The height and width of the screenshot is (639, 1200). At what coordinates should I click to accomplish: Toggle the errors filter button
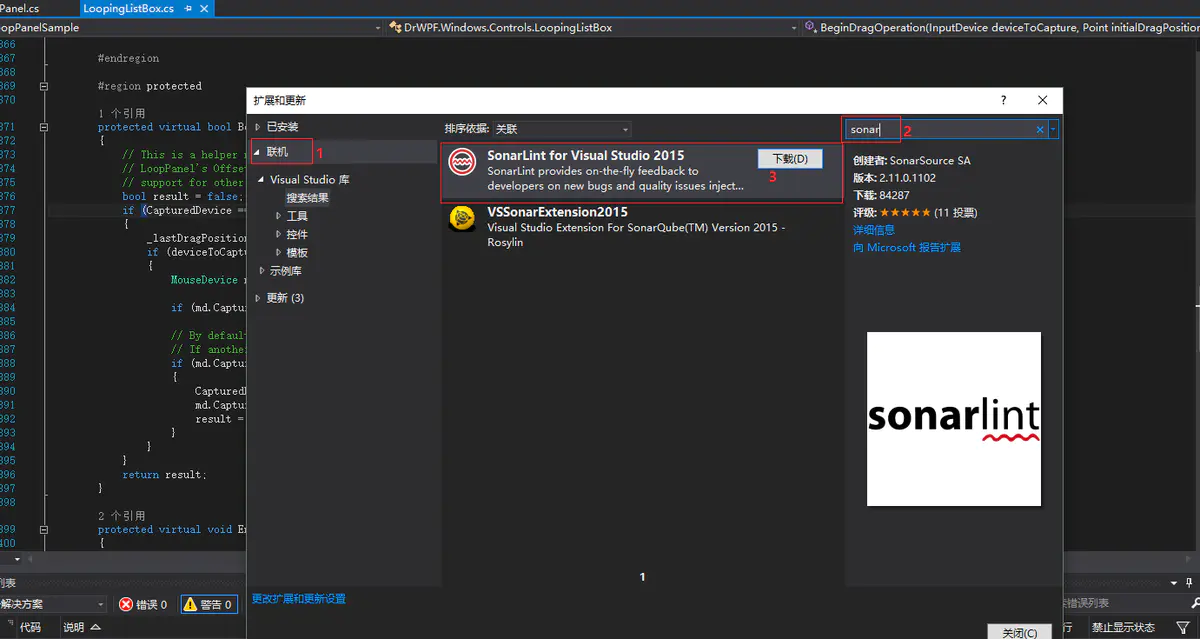[x=143, y=604]
